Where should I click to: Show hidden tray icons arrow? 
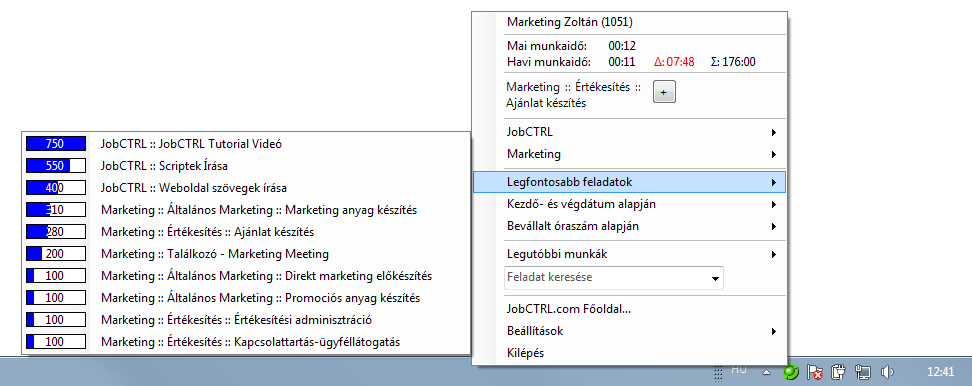(x=767, y=372)
